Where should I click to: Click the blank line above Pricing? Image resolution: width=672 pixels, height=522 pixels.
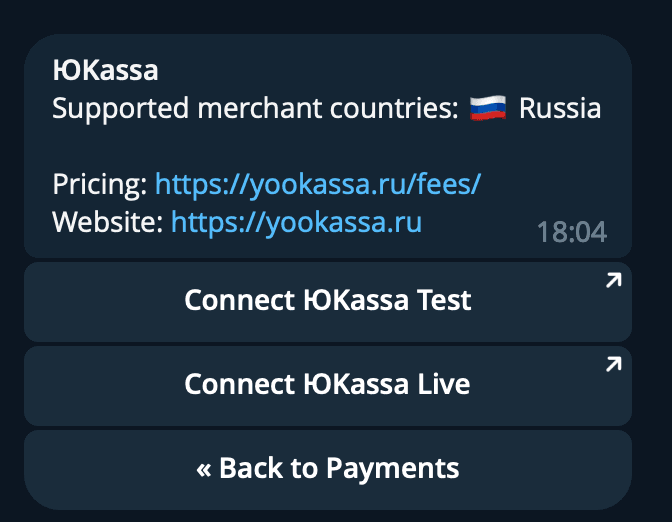pyautogui.click(x=300, y=146)
